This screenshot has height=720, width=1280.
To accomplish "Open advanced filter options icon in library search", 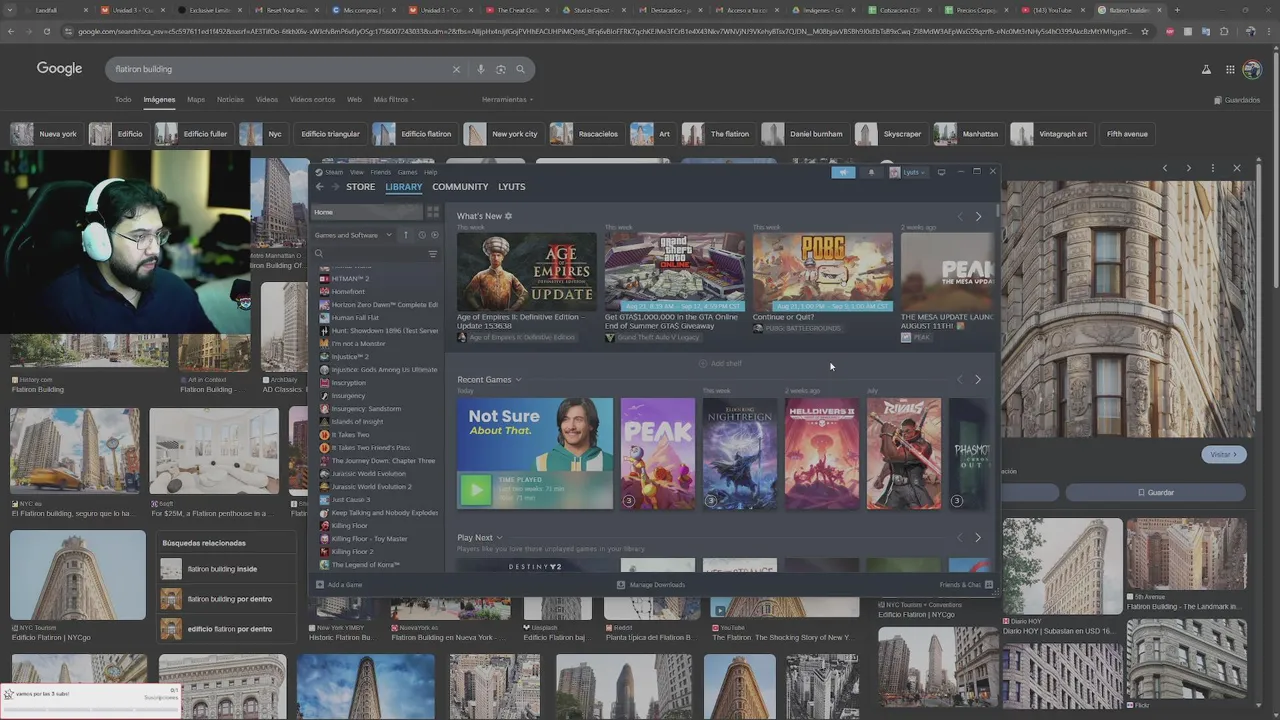I will pyautogui.click(x=433, y=254).
